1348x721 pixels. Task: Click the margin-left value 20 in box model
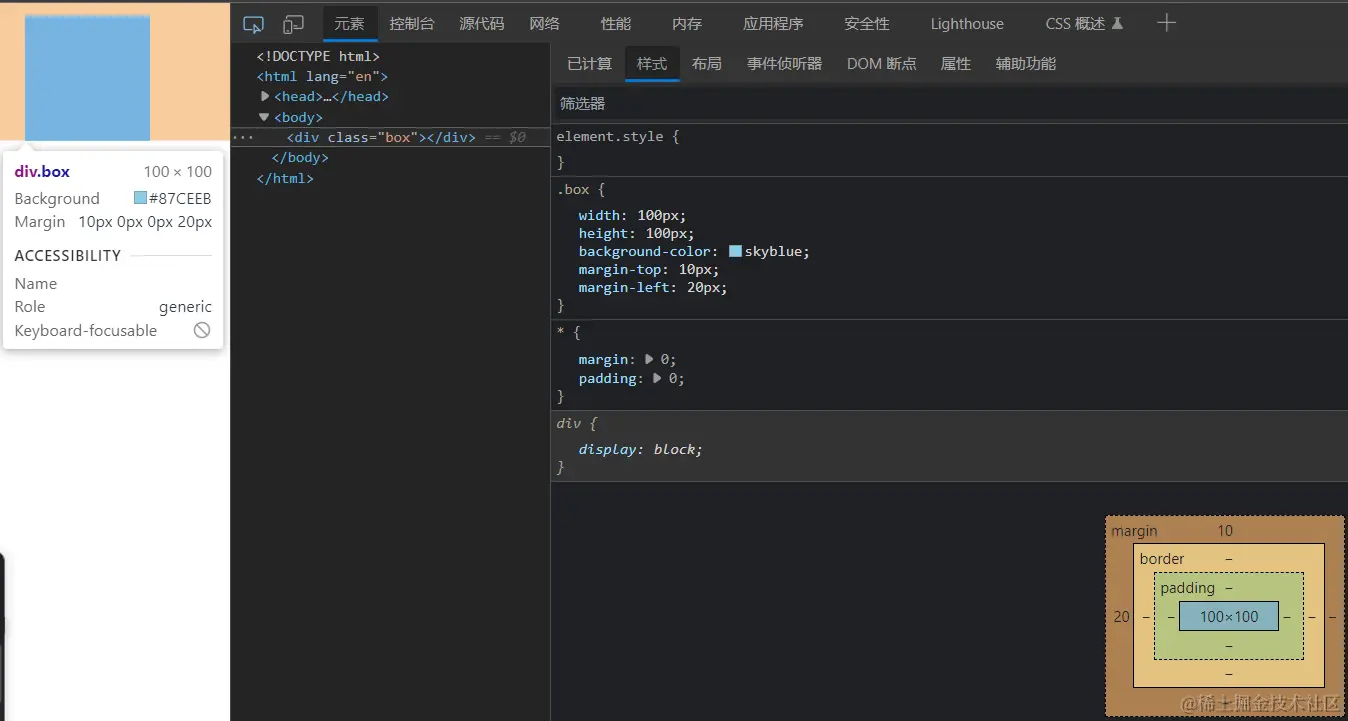pyautogui.click(x=1121, y=616)
